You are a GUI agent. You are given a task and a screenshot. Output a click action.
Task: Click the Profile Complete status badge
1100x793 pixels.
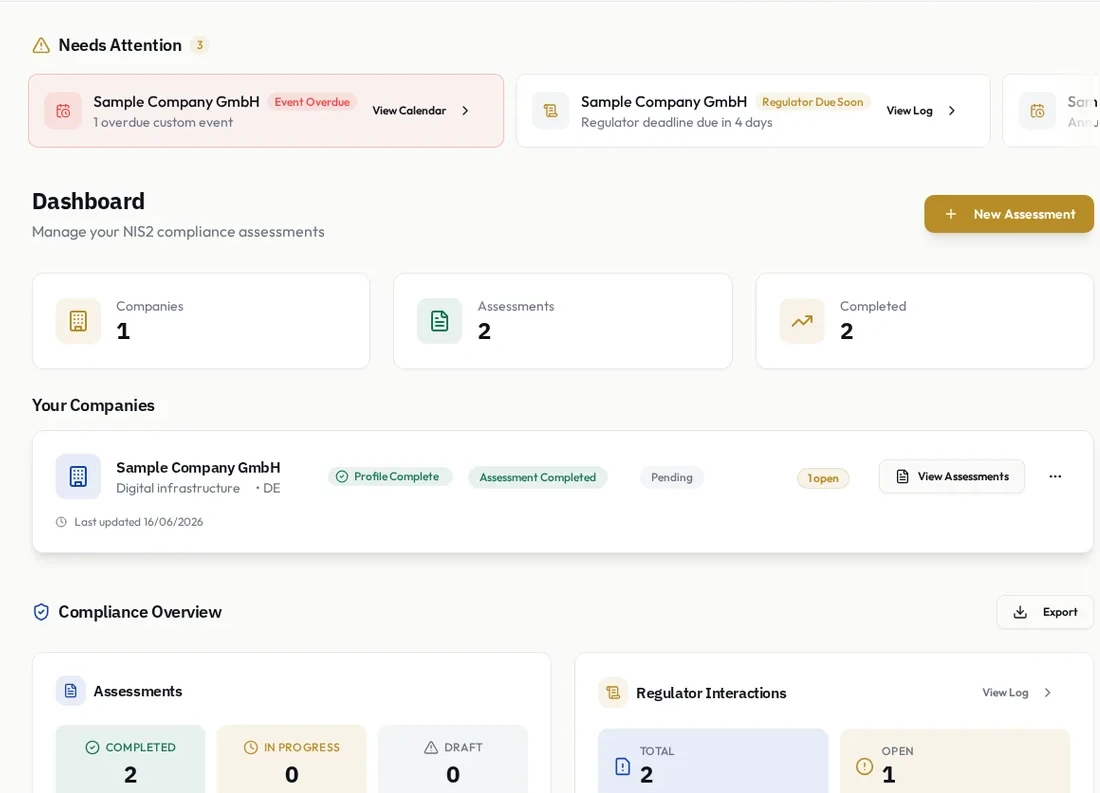[x=390, y=477]
